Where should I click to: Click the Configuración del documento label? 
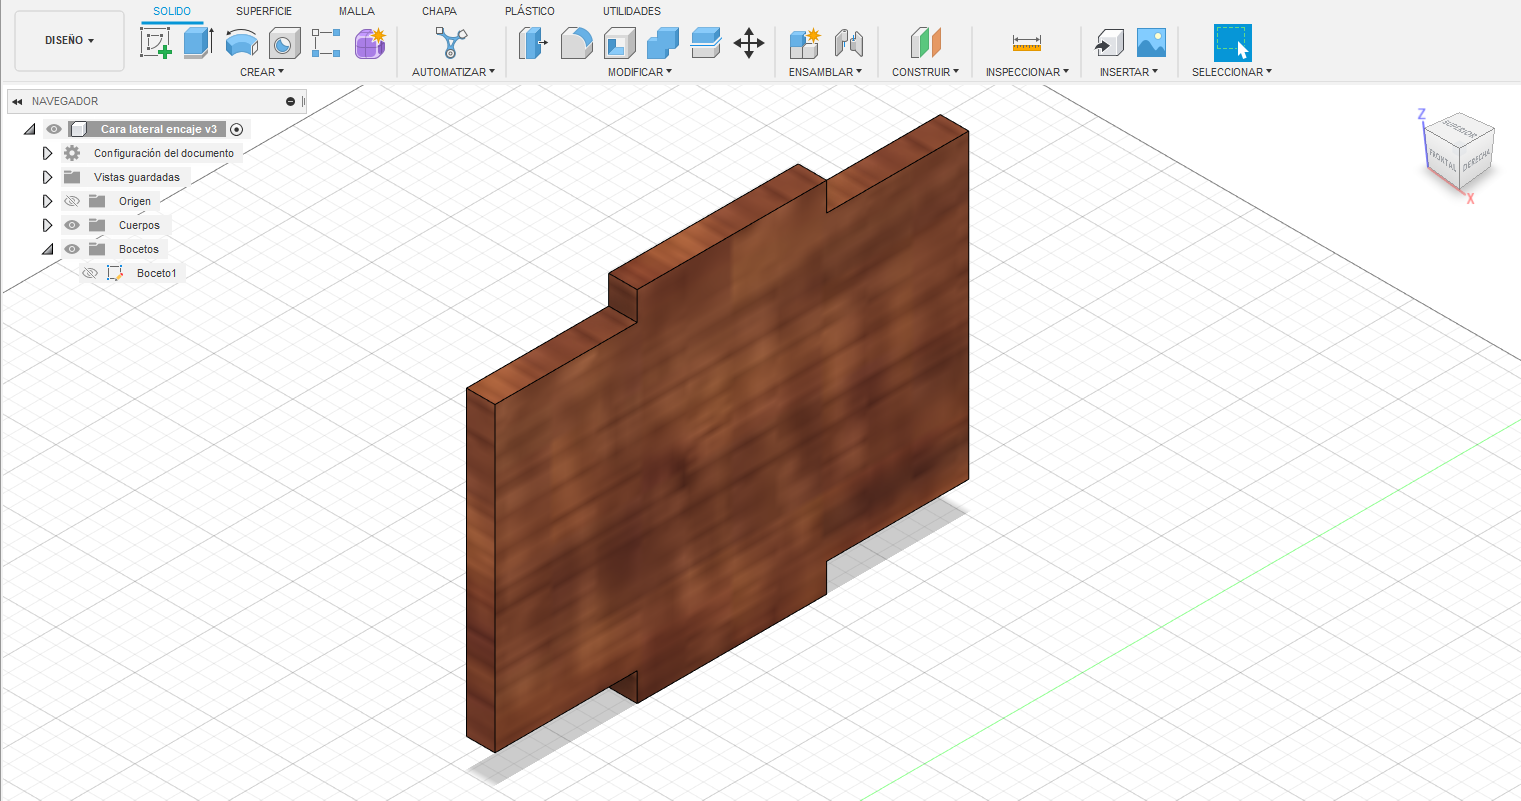point(164,153)
